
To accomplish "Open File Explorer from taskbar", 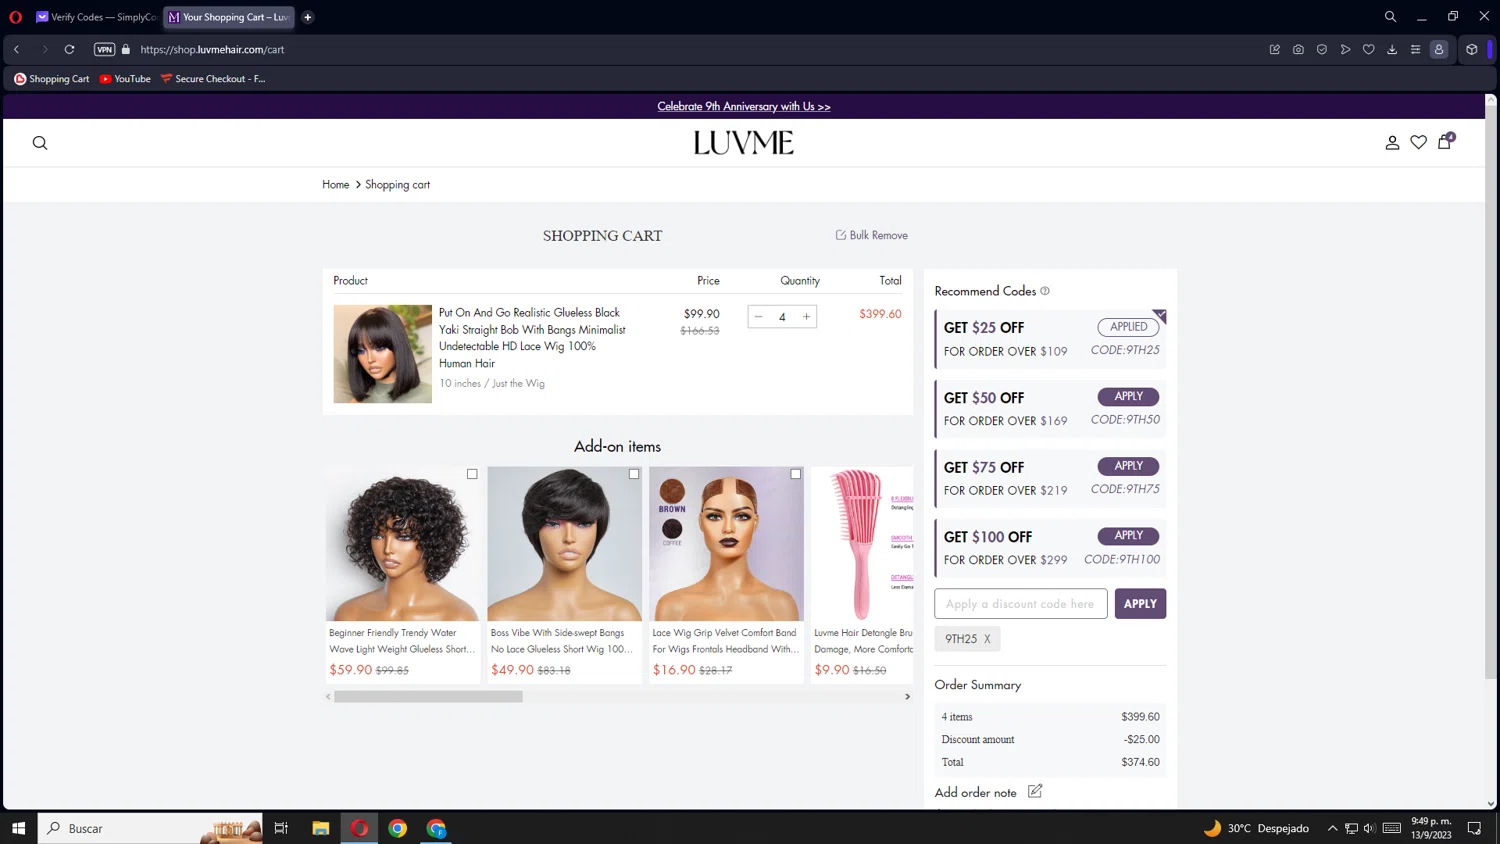I will (321, 828).
